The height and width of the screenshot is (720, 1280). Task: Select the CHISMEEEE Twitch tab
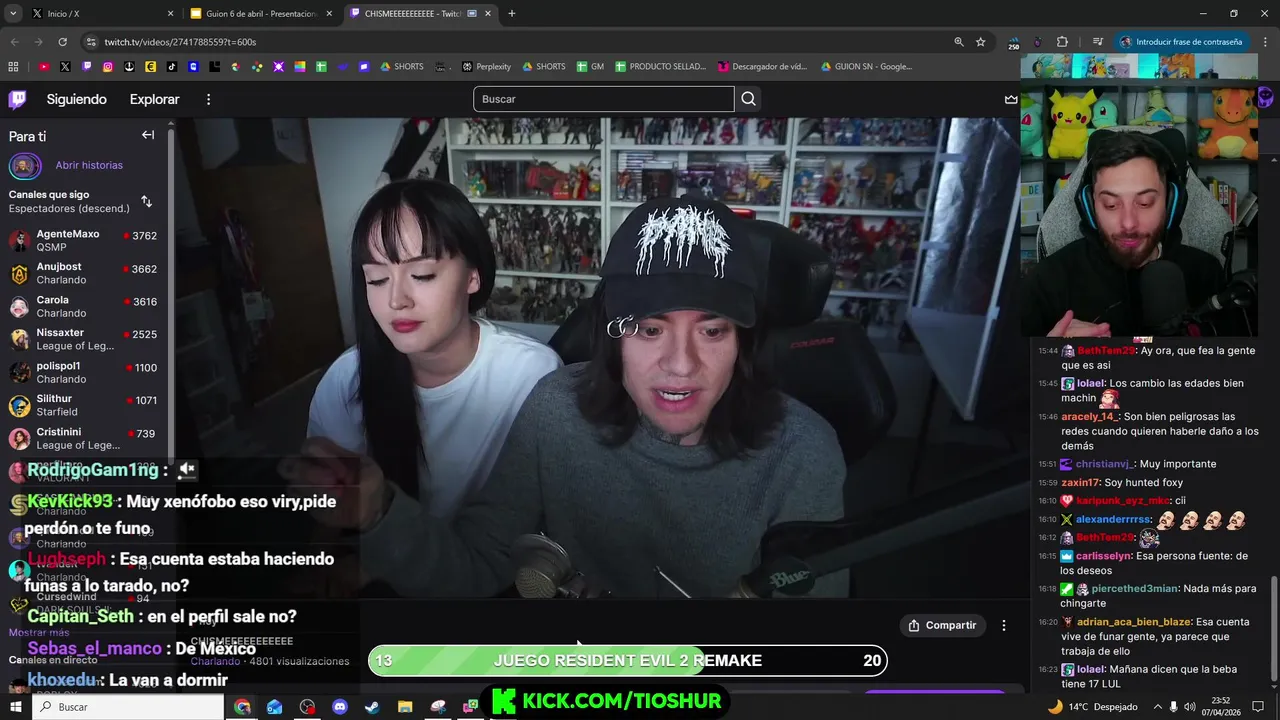point(420,14)
